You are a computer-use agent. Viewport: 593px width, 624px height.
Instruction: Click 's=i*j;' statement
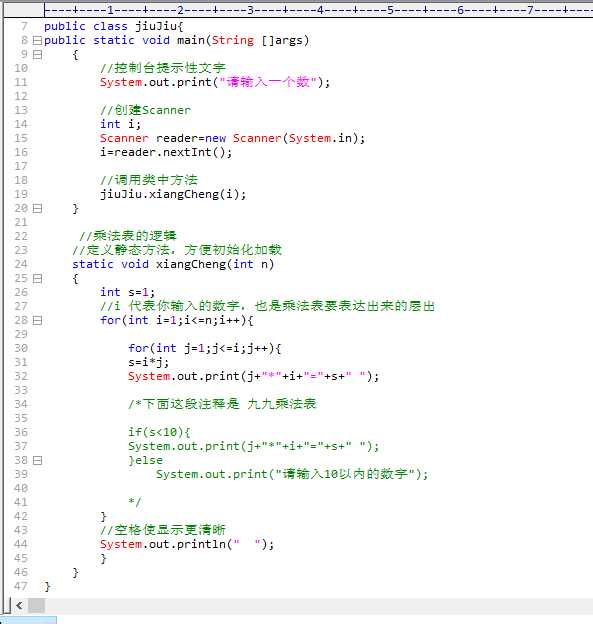(148, 362)
